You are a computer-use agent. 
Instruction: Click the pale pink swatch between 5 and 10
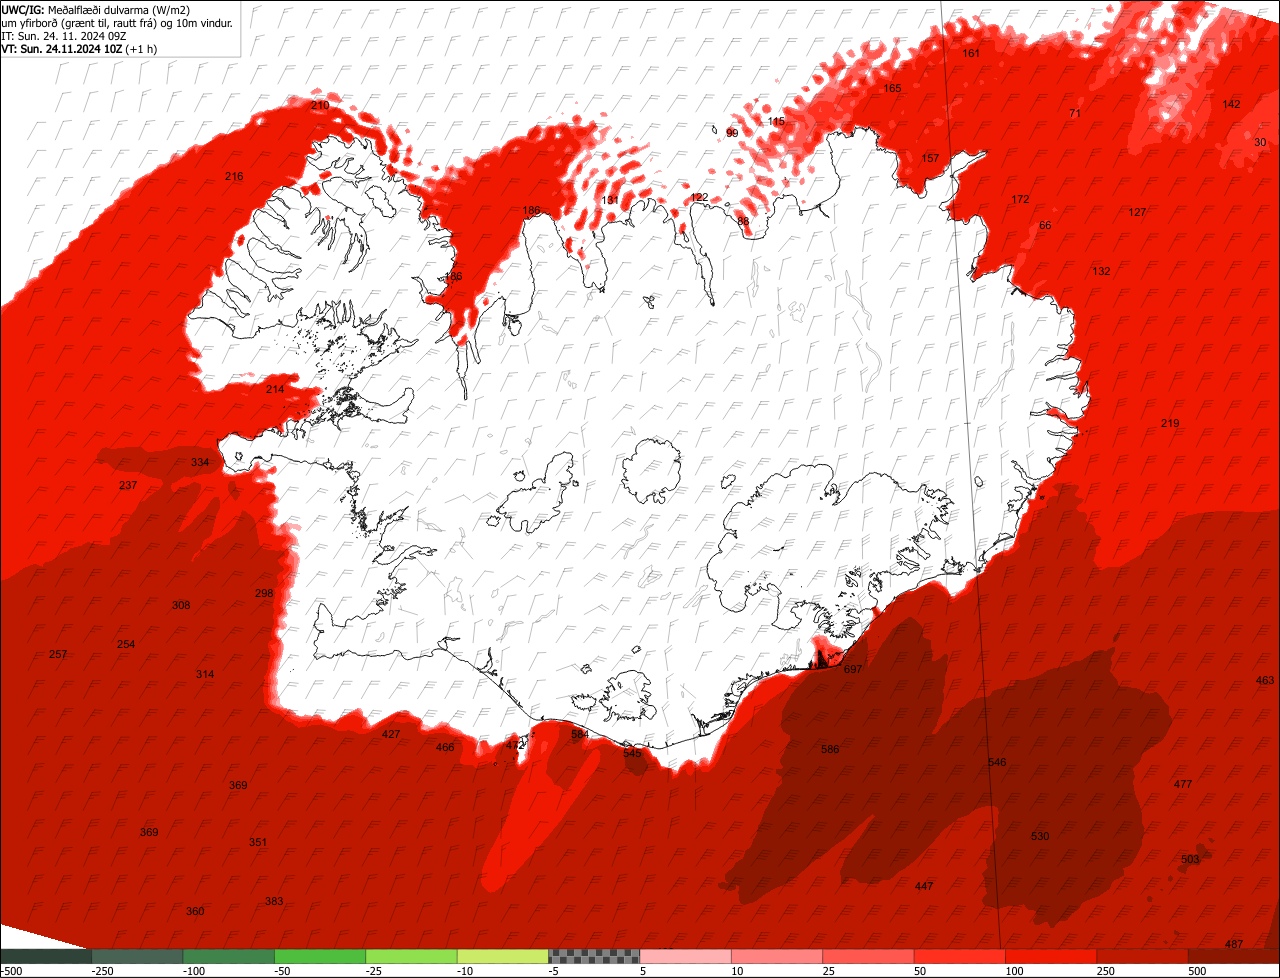(686, 956)
